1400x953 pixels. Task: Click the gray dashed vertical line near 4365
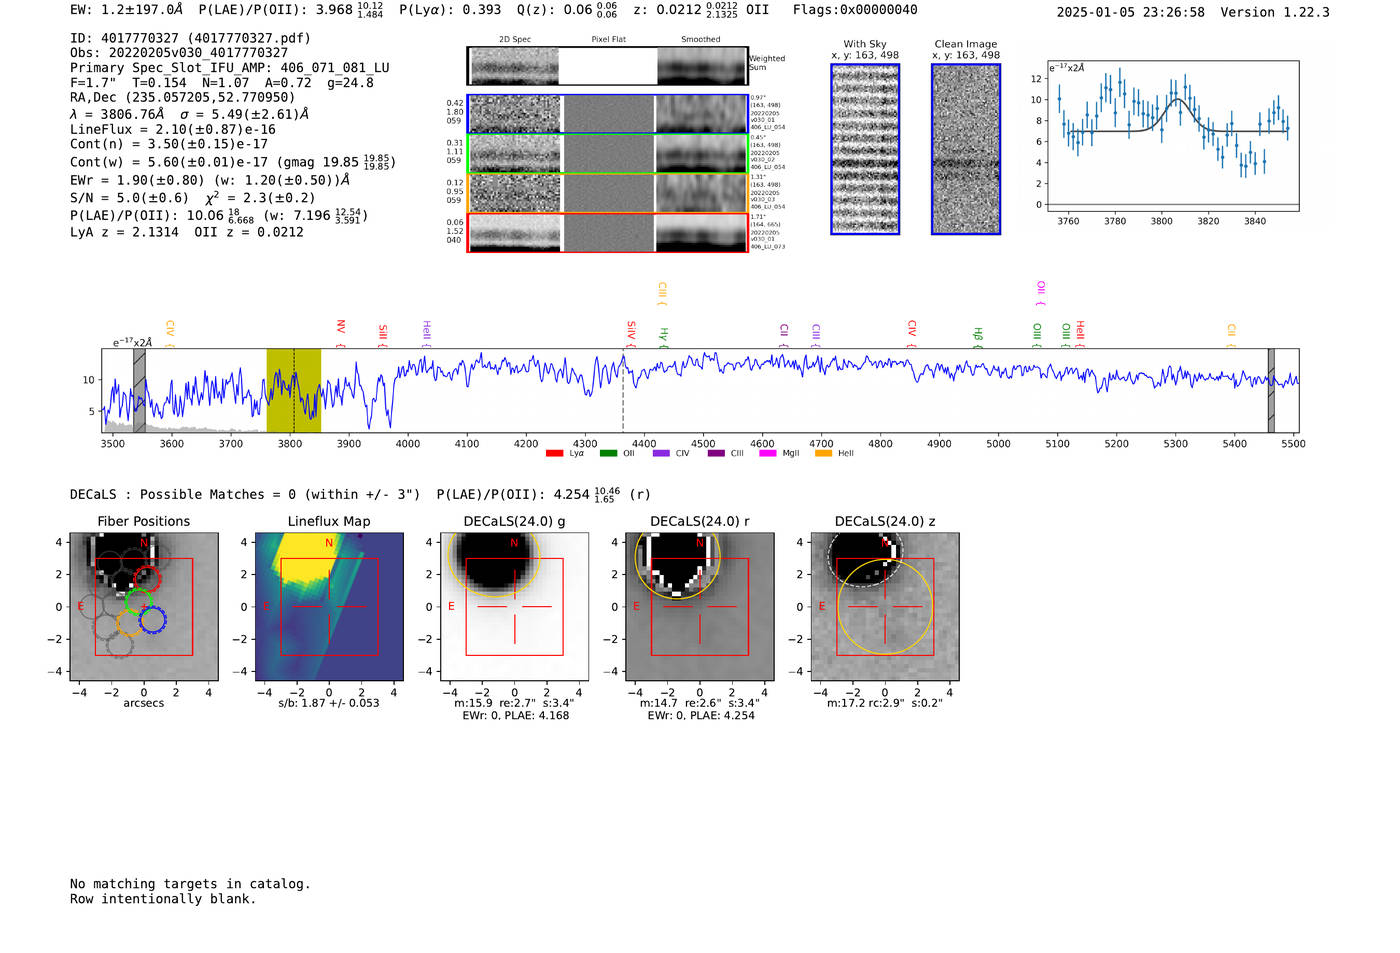[624, 390]
